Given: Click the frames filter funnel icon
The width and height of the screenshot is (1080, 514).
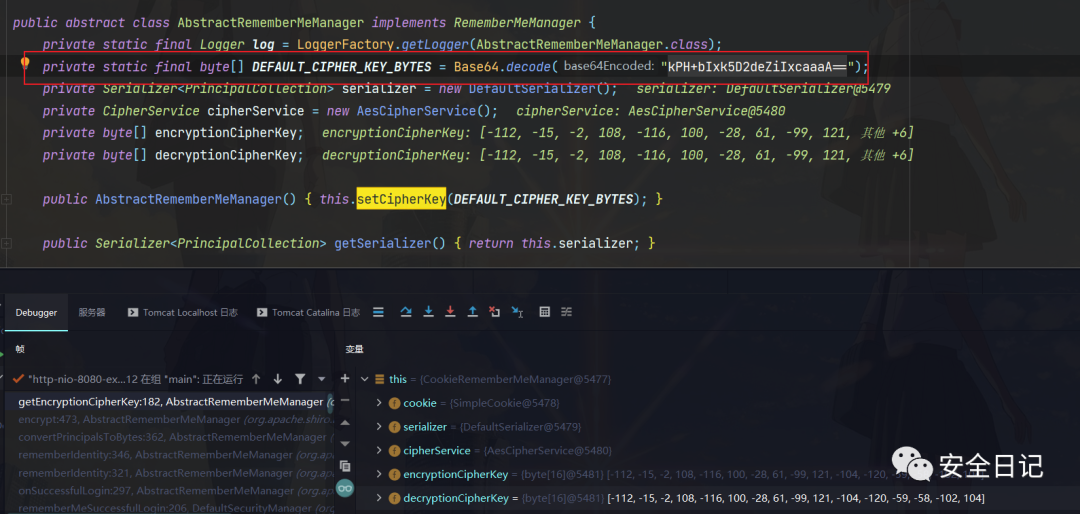Looking at the screenshot, I should 300,379.
